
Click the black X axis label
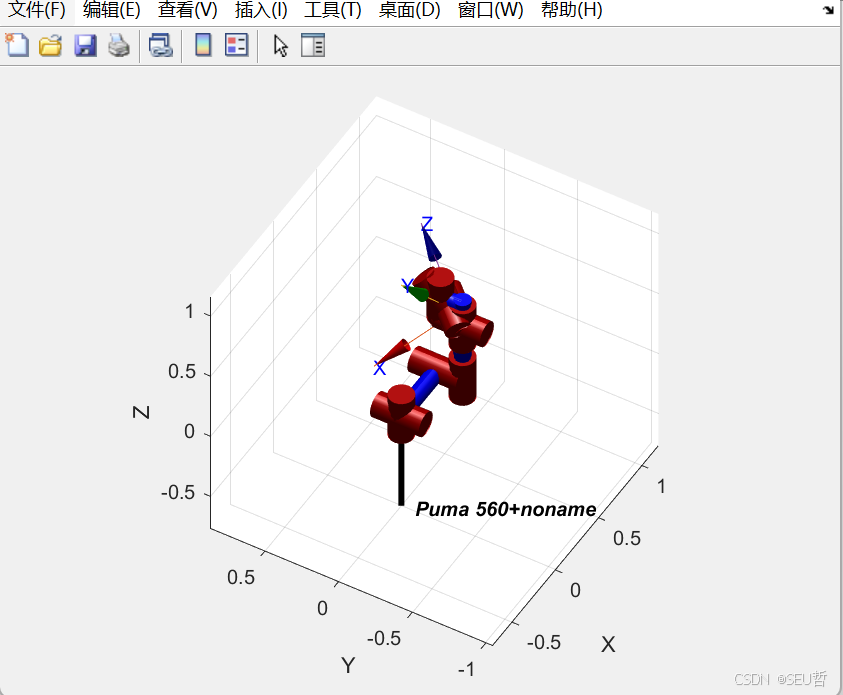[608, 644]
